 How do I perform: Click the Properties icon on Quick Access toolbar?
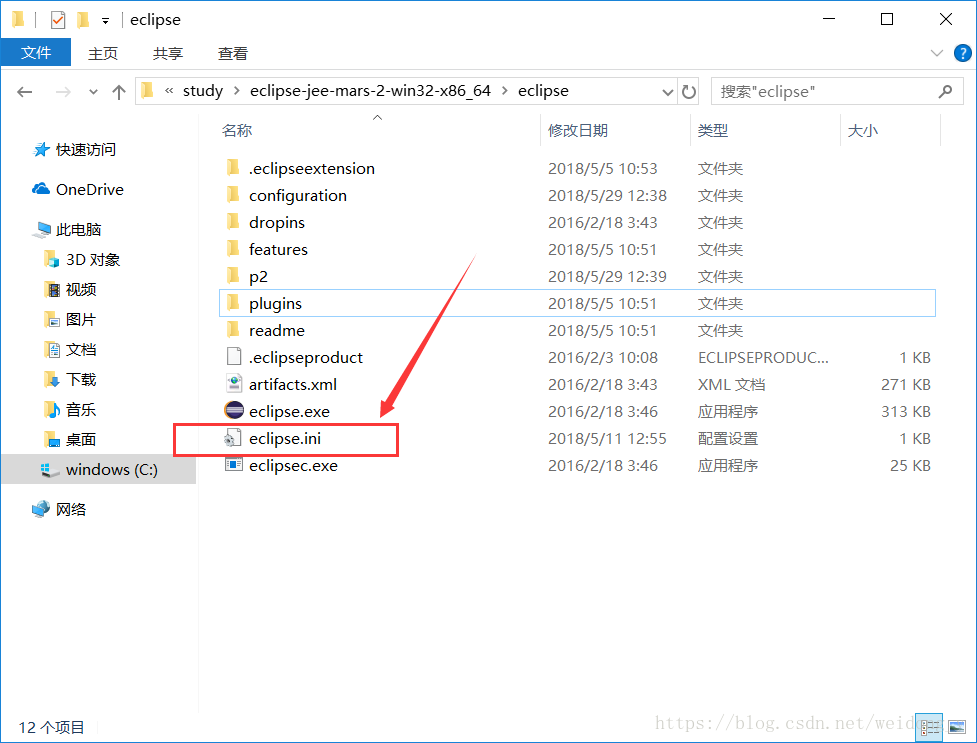click(57, 19)
